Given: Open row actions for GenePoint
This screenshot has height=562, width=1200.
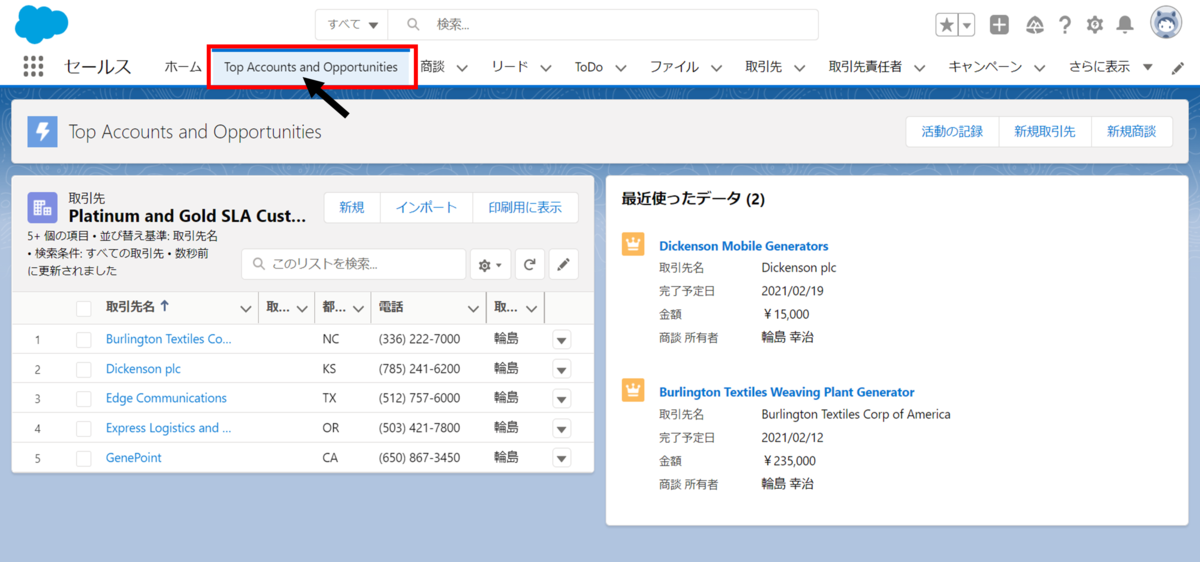Looking at the screenshot, I should 561,458.
